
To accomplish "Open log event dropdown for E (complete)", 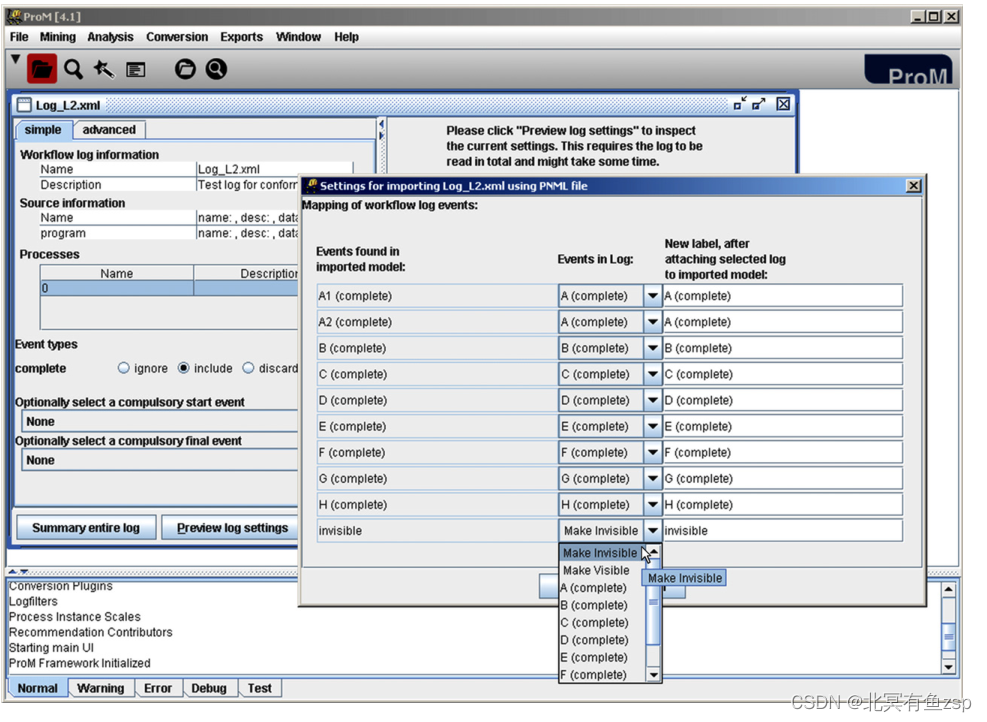I will coord(652,427).
